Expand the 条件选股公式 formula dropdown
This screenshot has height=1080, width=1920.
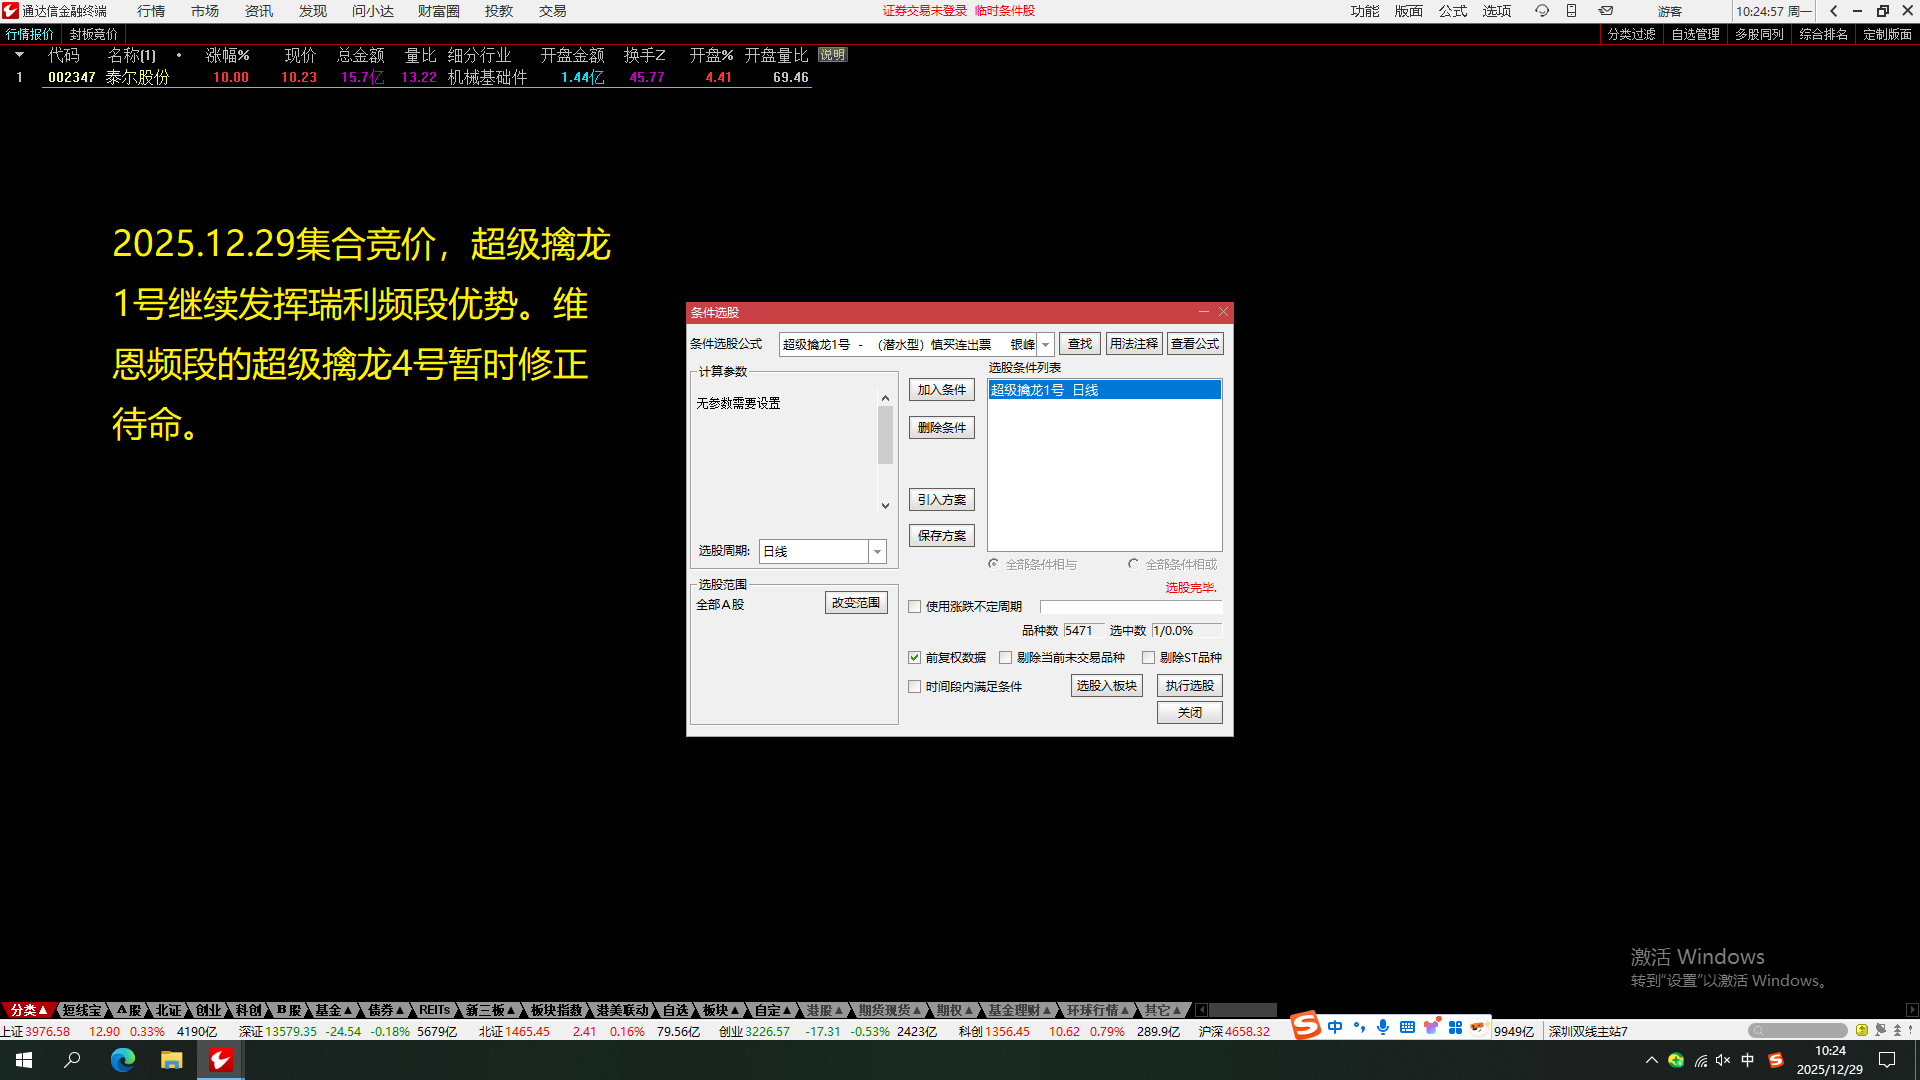(x=1045, y=344)
